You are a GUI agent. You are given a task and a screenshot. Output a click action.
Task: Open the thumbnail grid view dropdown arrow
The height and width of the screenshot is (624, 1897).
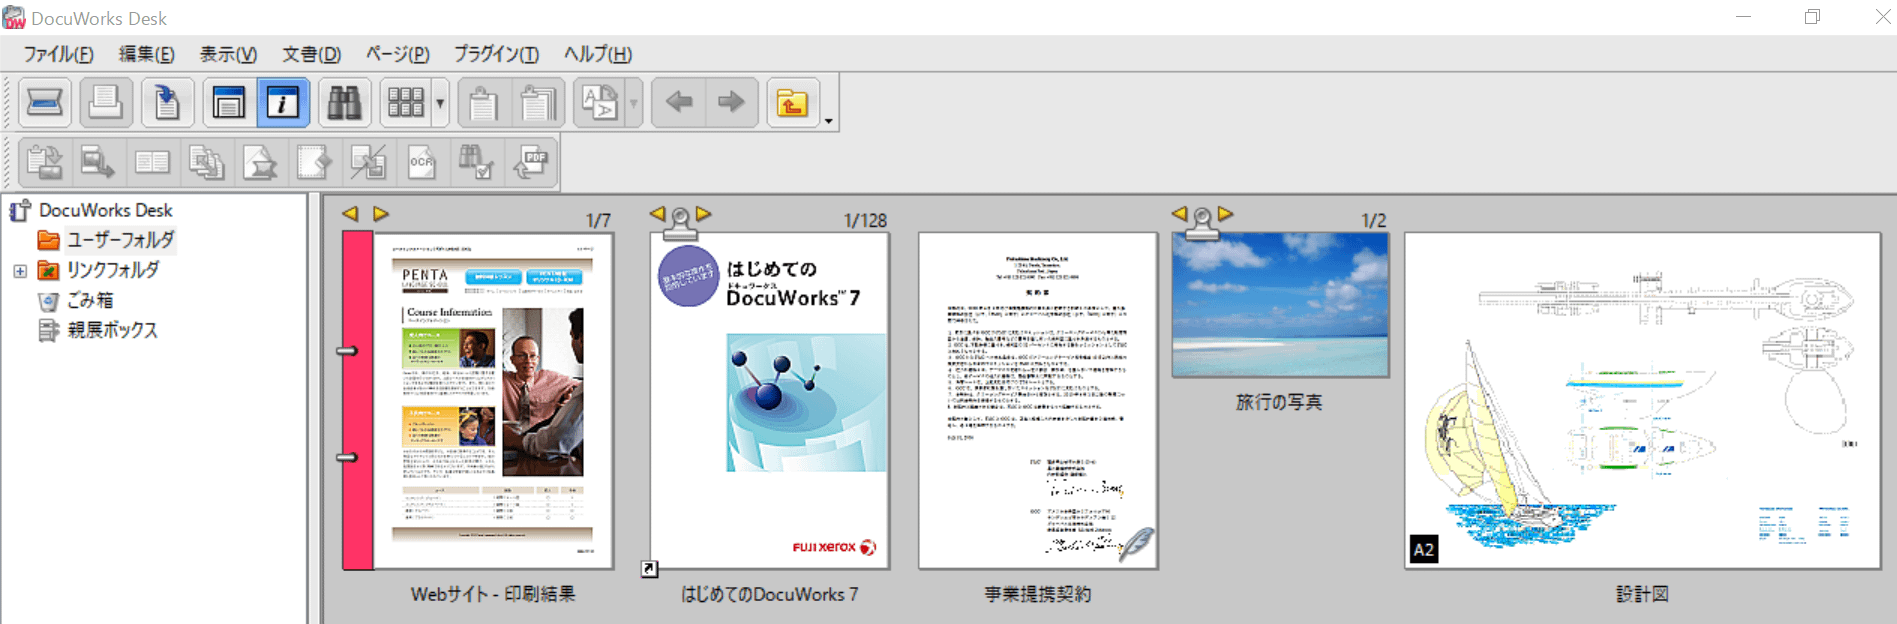coord(440,102)
